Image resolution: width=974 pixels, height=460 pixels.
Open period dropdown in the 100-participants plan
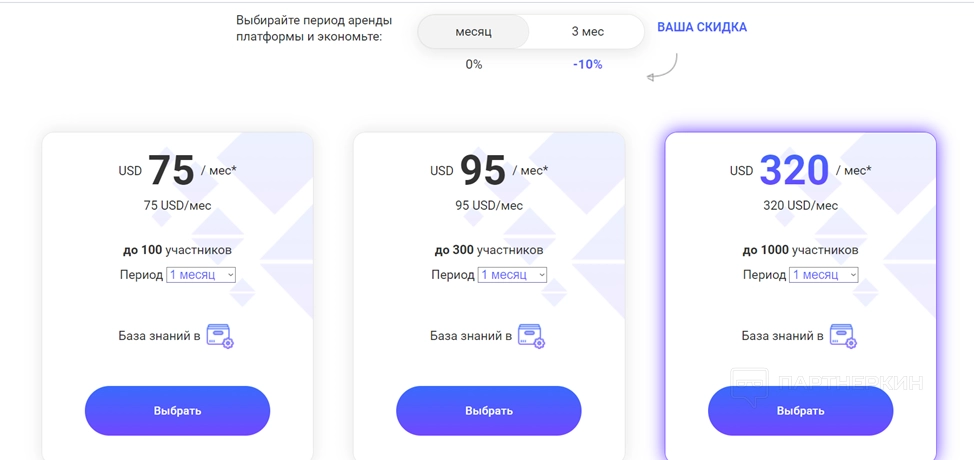[x=201, y=274]
